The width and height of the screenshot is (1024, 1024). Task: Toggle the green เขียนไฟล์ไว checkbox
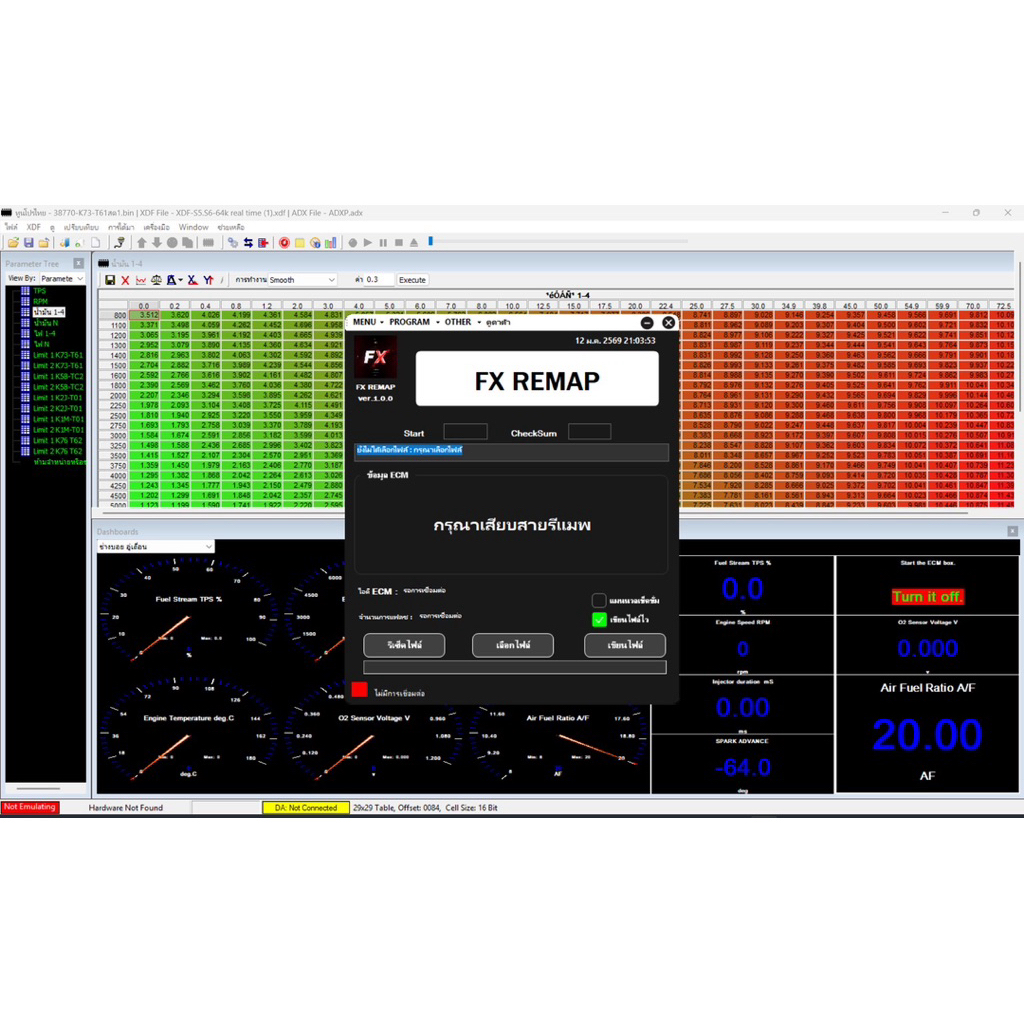coord(599,619)
